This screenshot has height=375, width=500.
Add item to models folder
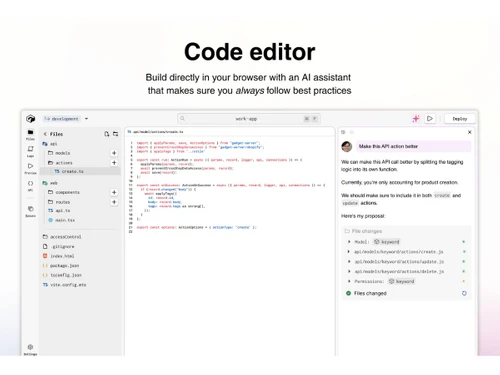[114, 153]
